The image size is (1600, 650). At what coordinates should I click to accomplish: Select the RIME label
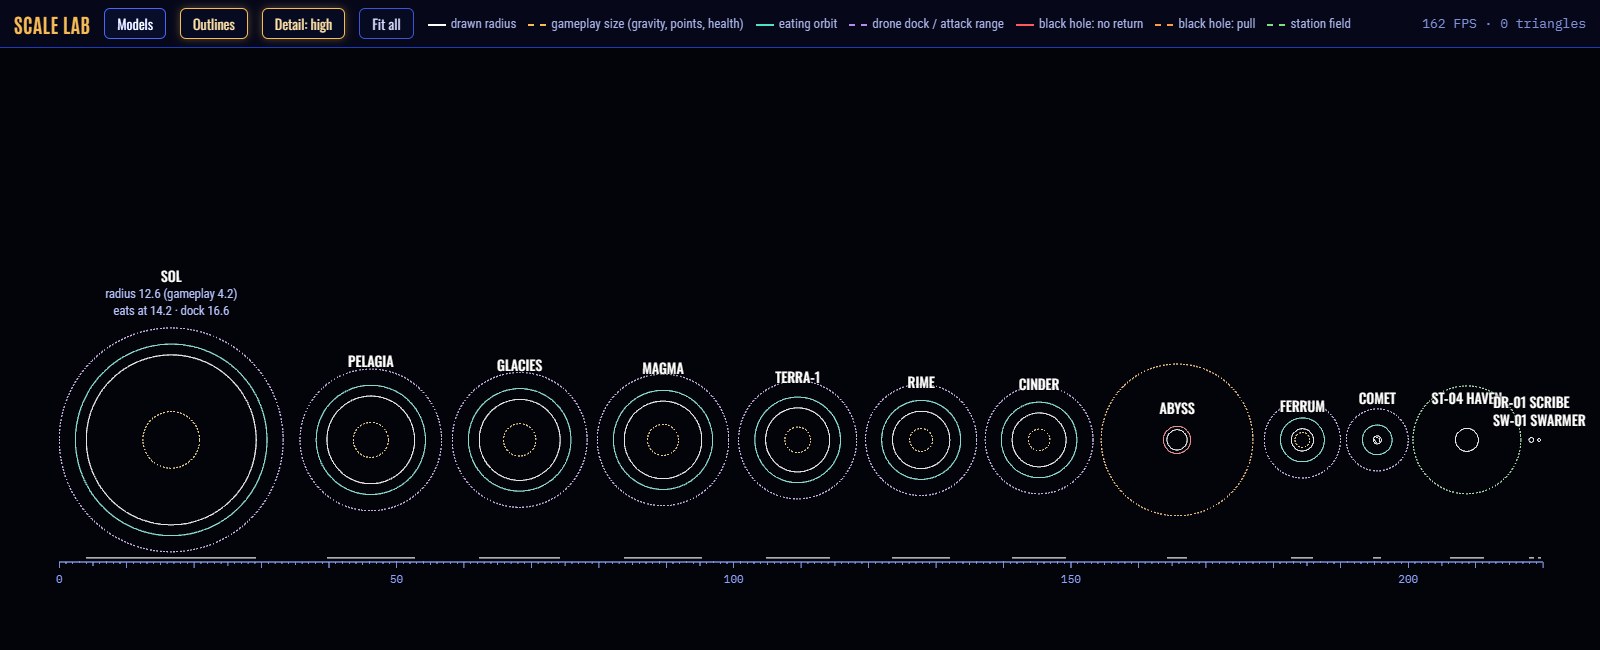(x=921, y=382)
